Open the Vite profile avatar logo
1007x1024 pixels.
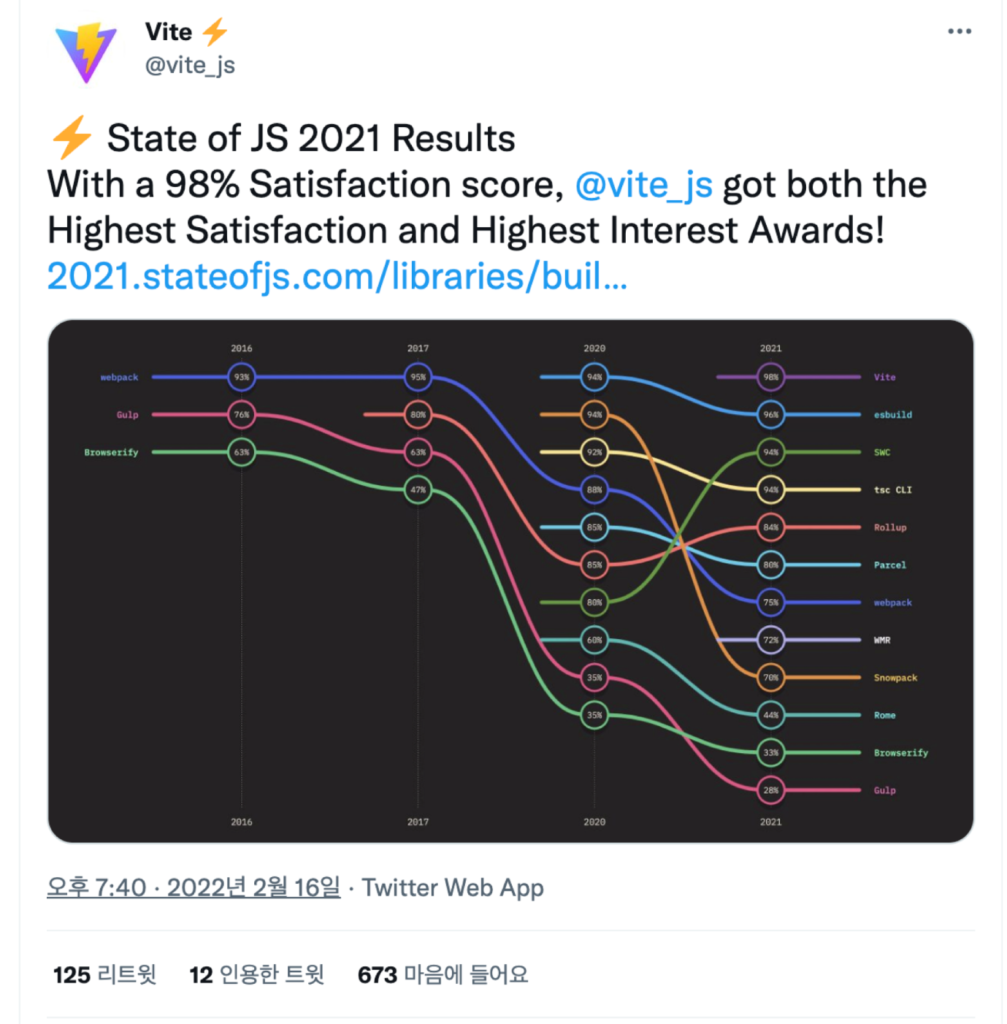[86, 52]
